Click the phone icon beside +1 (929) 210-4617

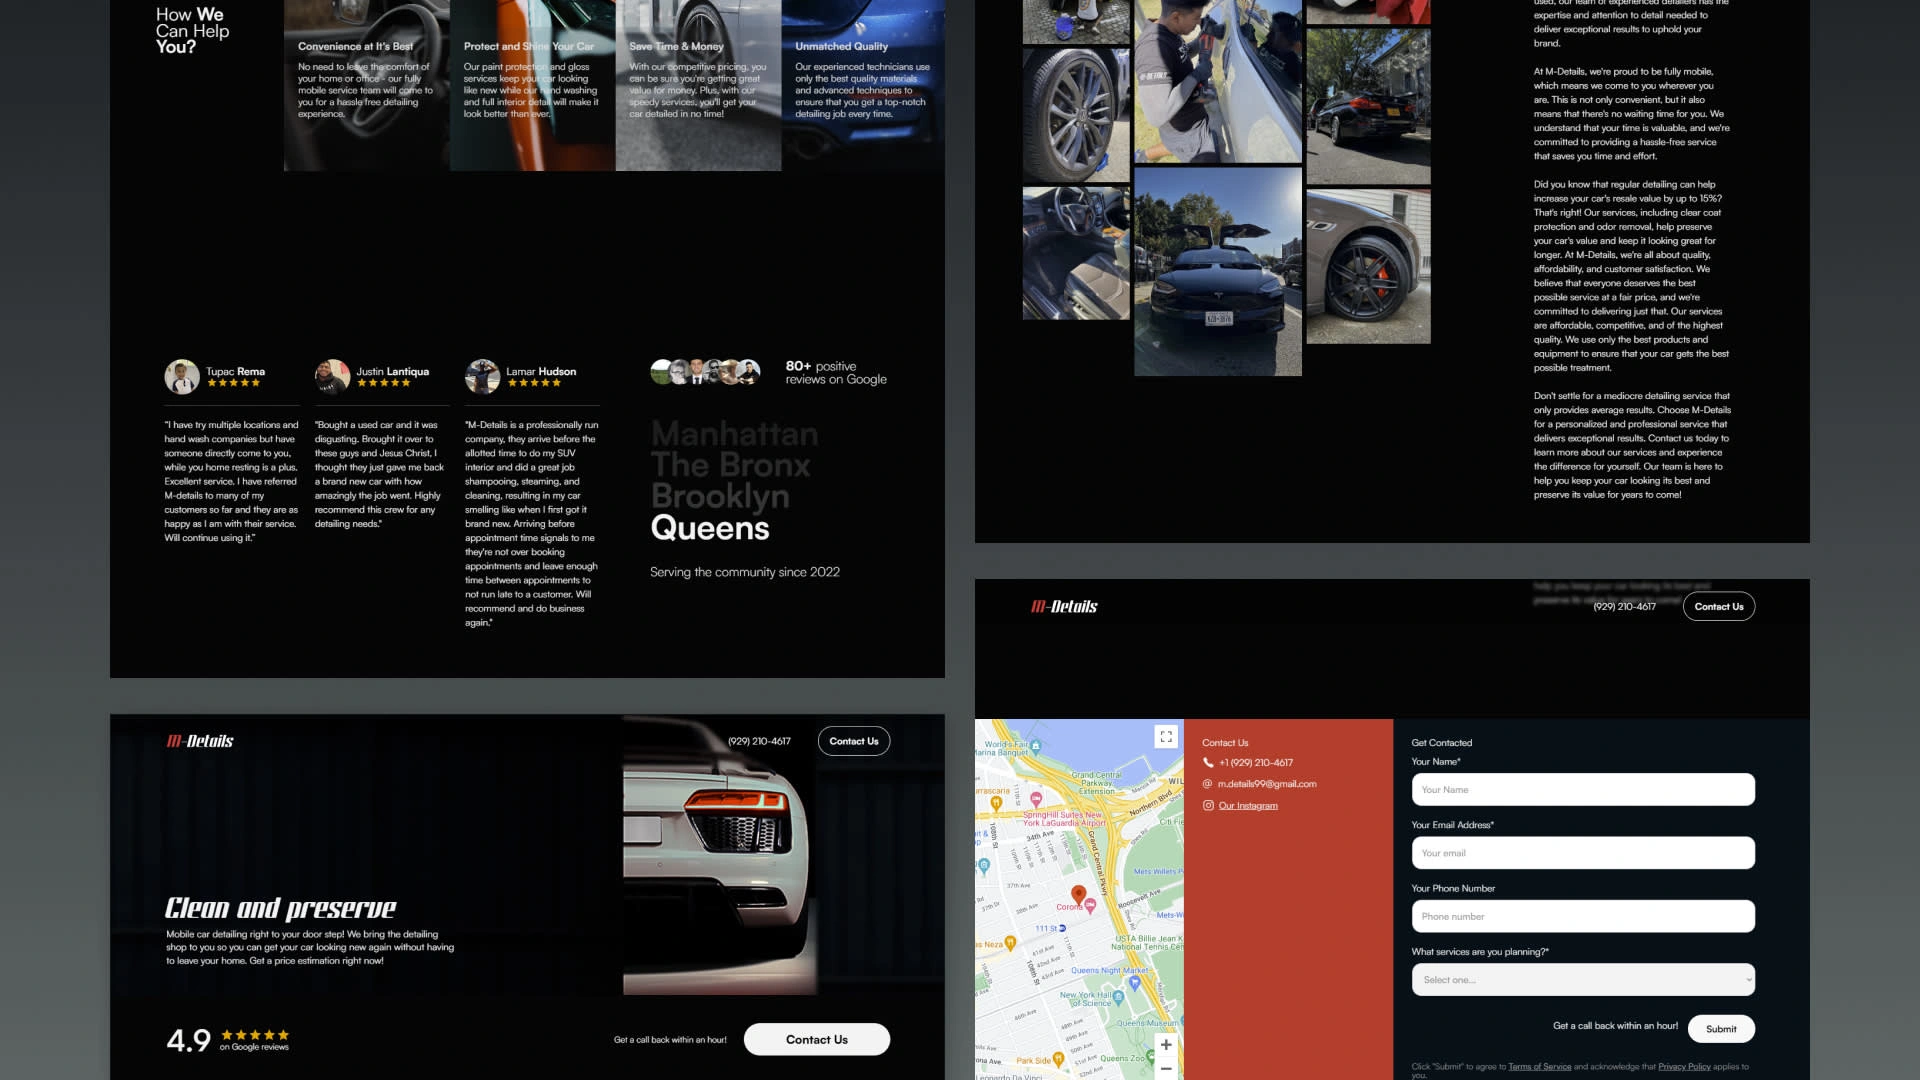click(x=1208, y=762)
